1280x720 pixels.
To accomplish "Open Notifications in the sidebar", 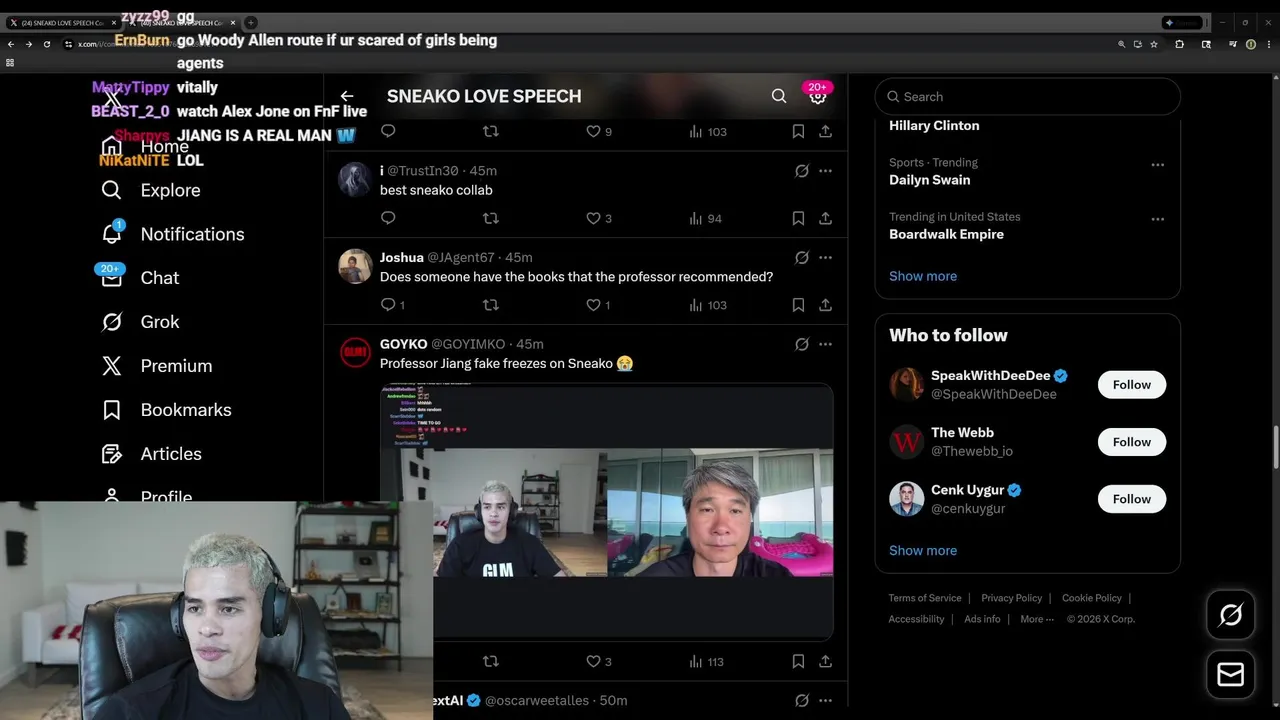I will tap(172, 234).
